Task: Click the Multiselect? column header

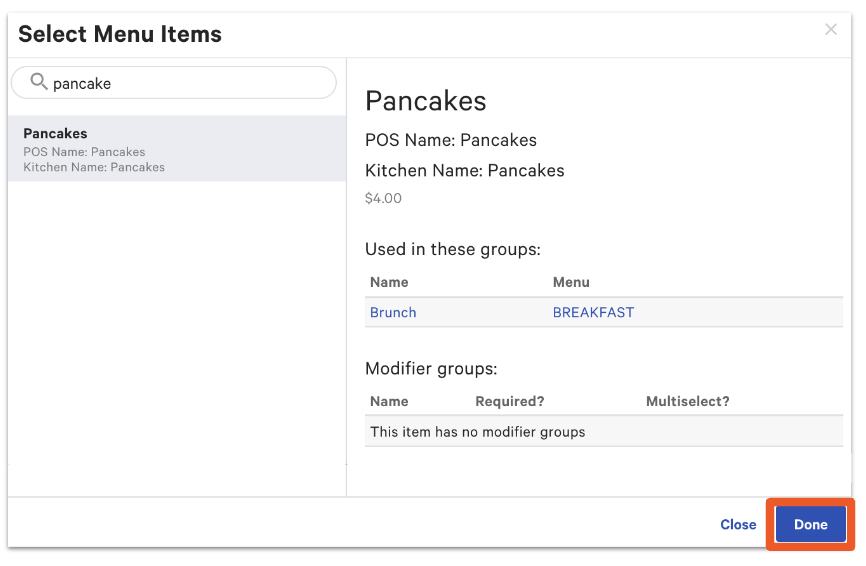Action: pos(688,401)
